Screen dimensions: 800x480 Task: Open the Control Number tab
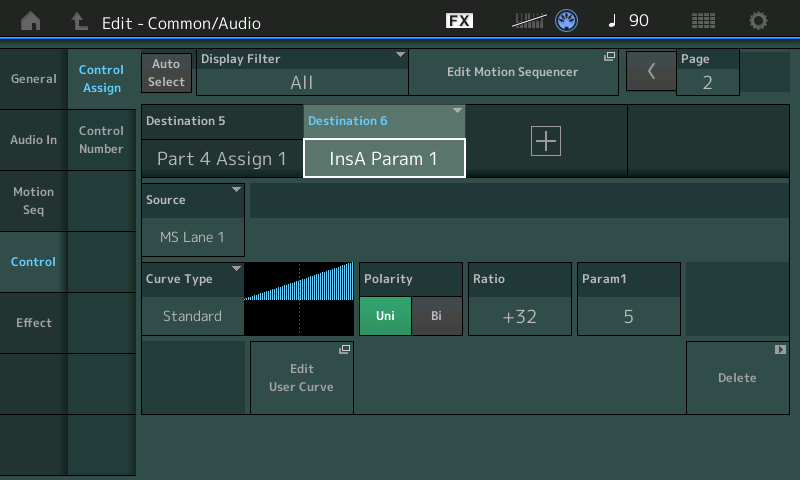(101, 140)
